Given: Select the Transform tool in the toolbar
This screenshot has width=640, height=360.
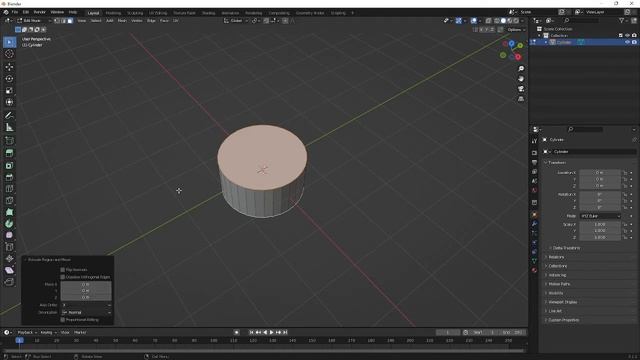Looking at the screenshot, I should 9,102.
